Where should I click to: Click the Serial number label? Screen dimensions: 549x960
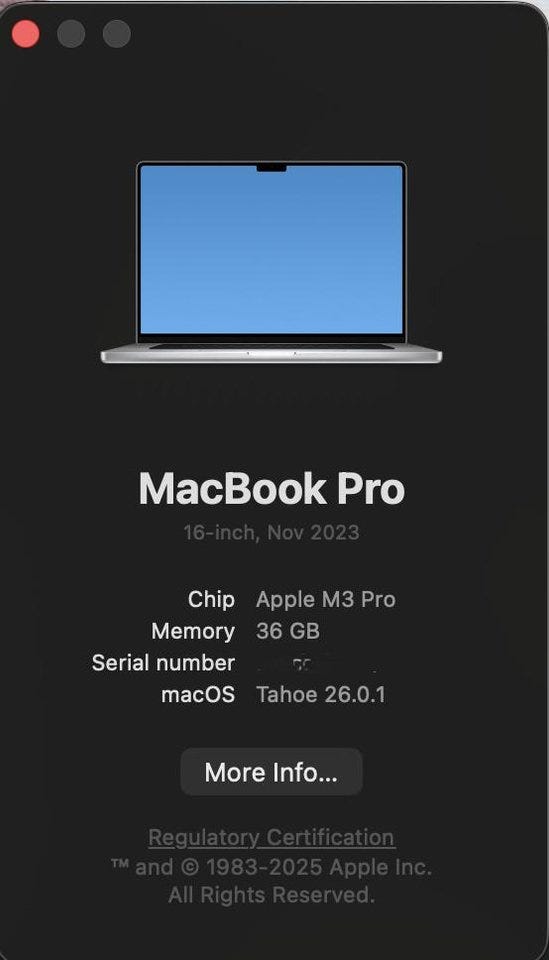[163, 662]
